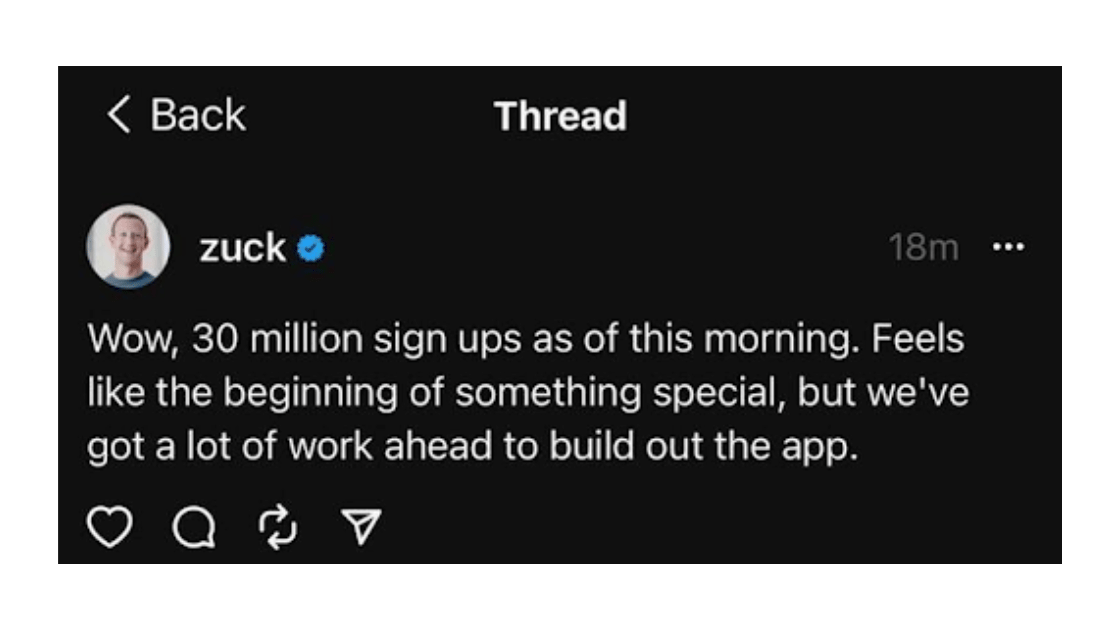Screen dimensions: 1120x630
Task: Click the reply speech bubble icon
Action: (x=196, y=525)
